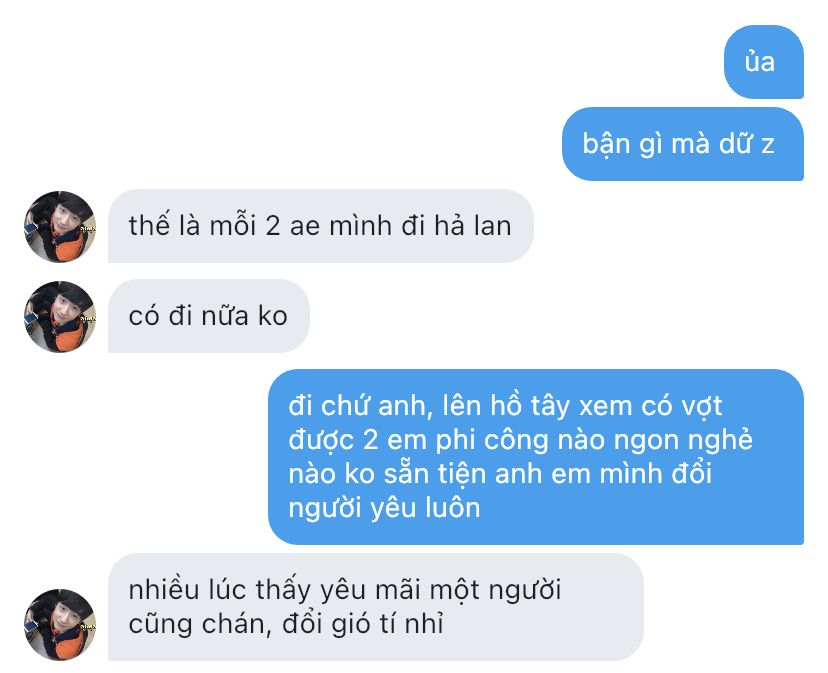Image resolution: width=828 pixels, height=673 pixels.
Task: Click the "bận gì mà dữ z" bubble
Action: pyautogui.click(x=683, y=144)
